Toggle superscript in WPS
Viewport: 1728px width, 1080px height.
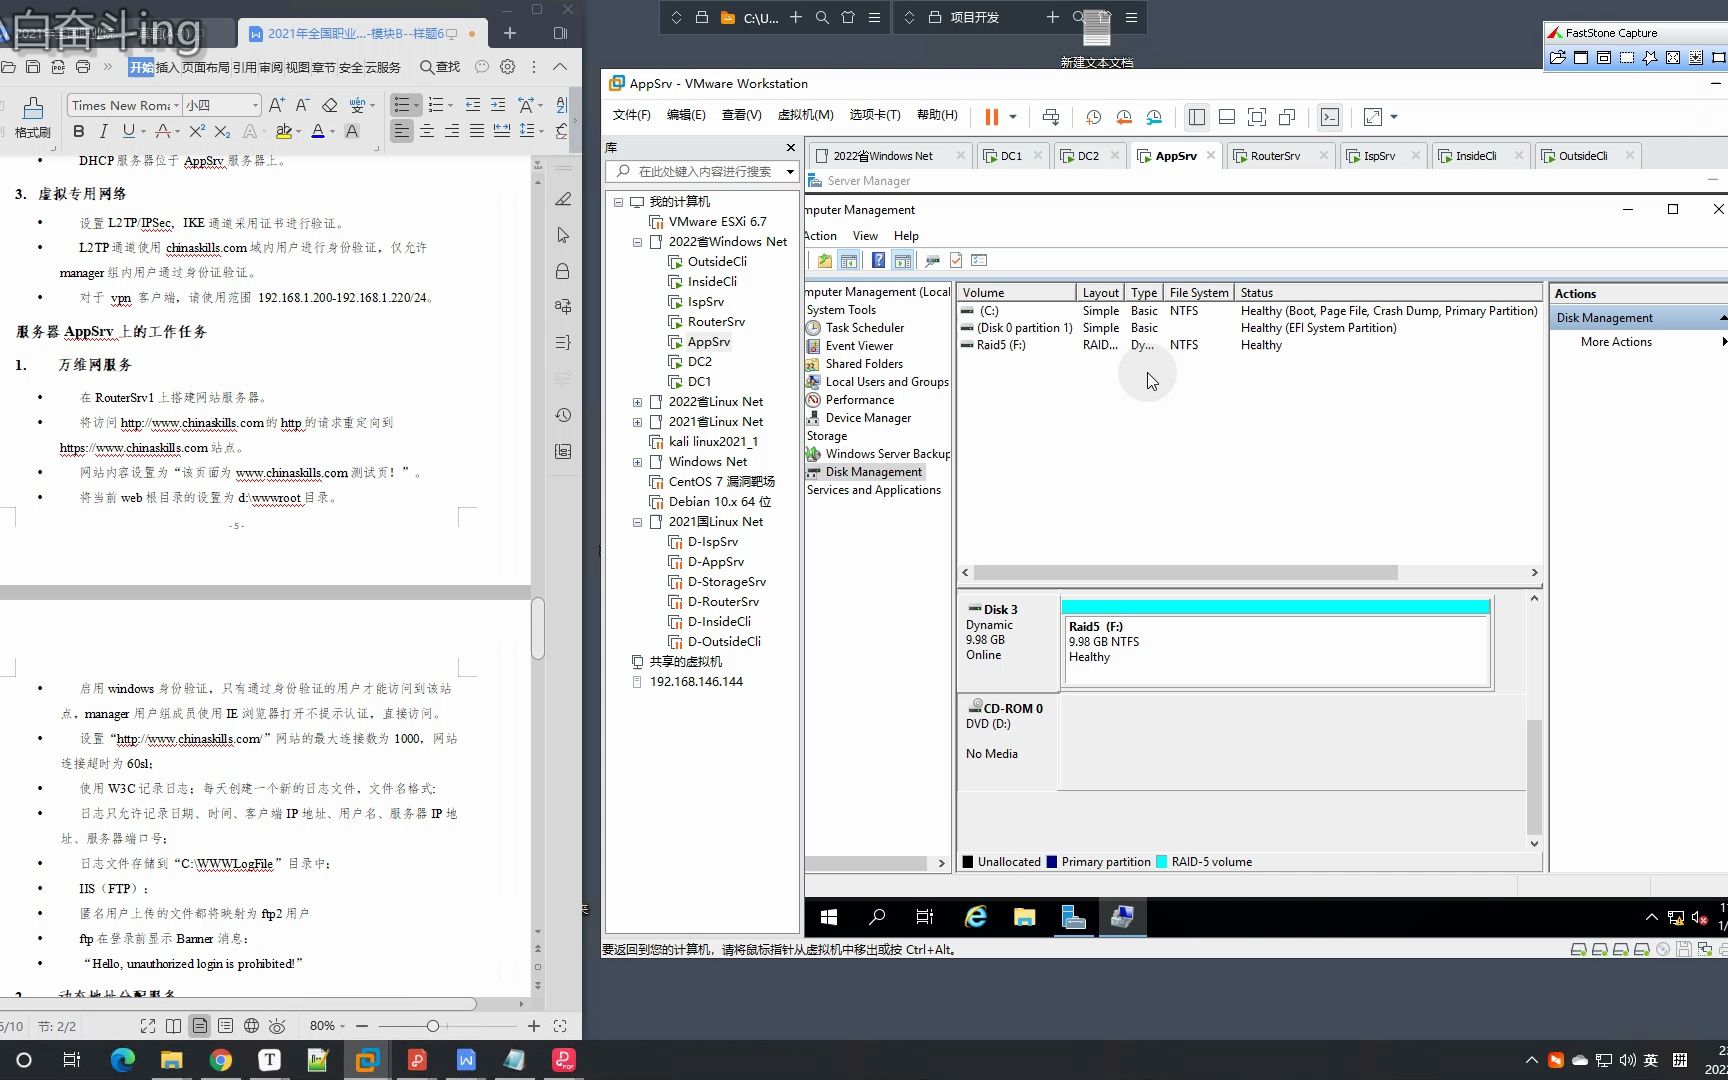[197, 131]
